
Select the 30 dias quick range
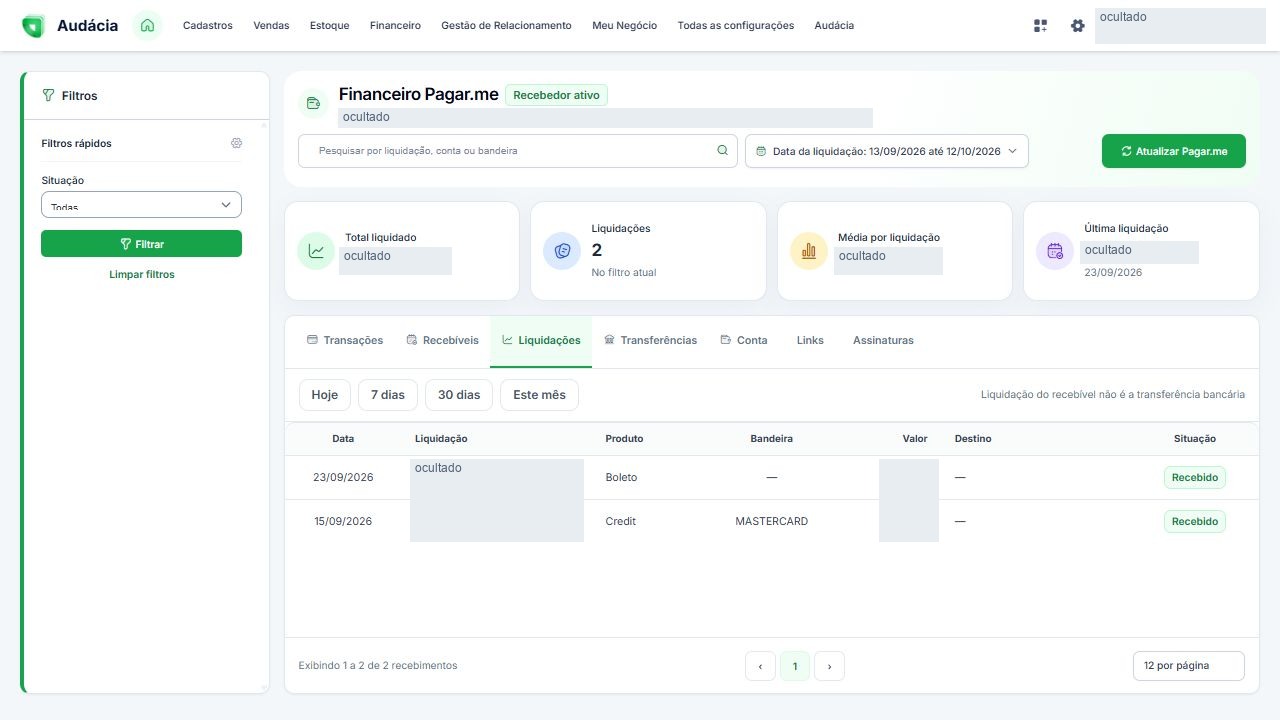[x=459, y=395]
